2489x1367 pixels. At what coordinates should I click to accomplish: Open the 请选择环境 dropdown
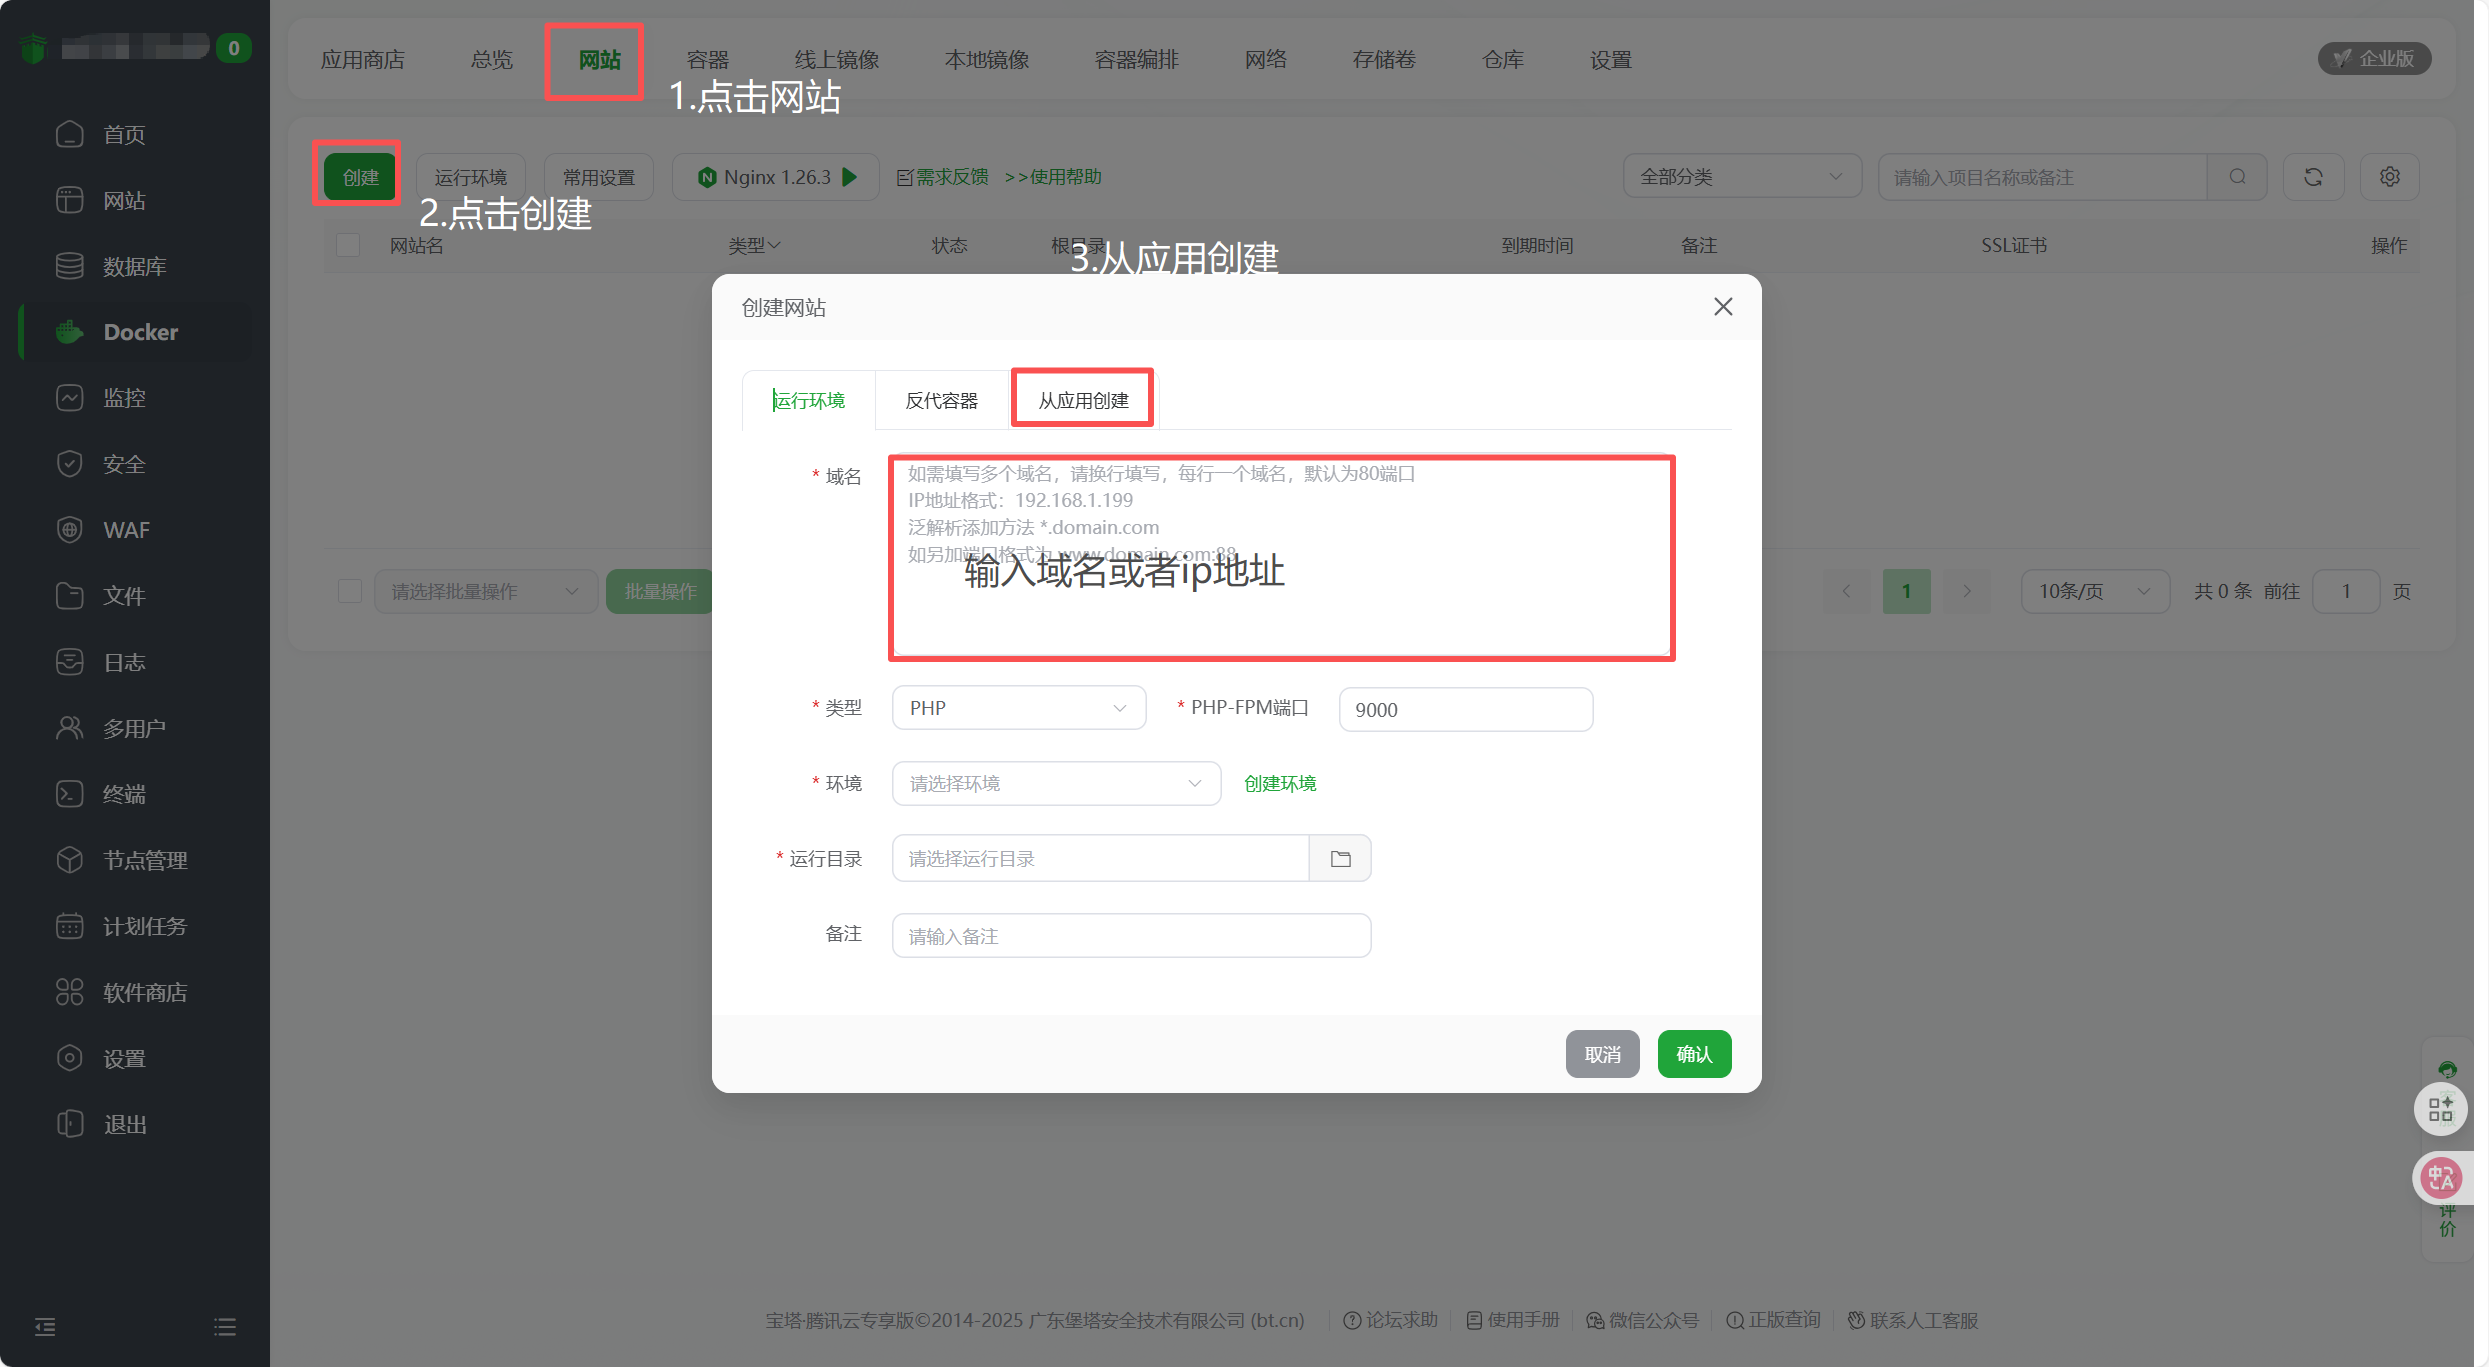(x=1055, y=783)
